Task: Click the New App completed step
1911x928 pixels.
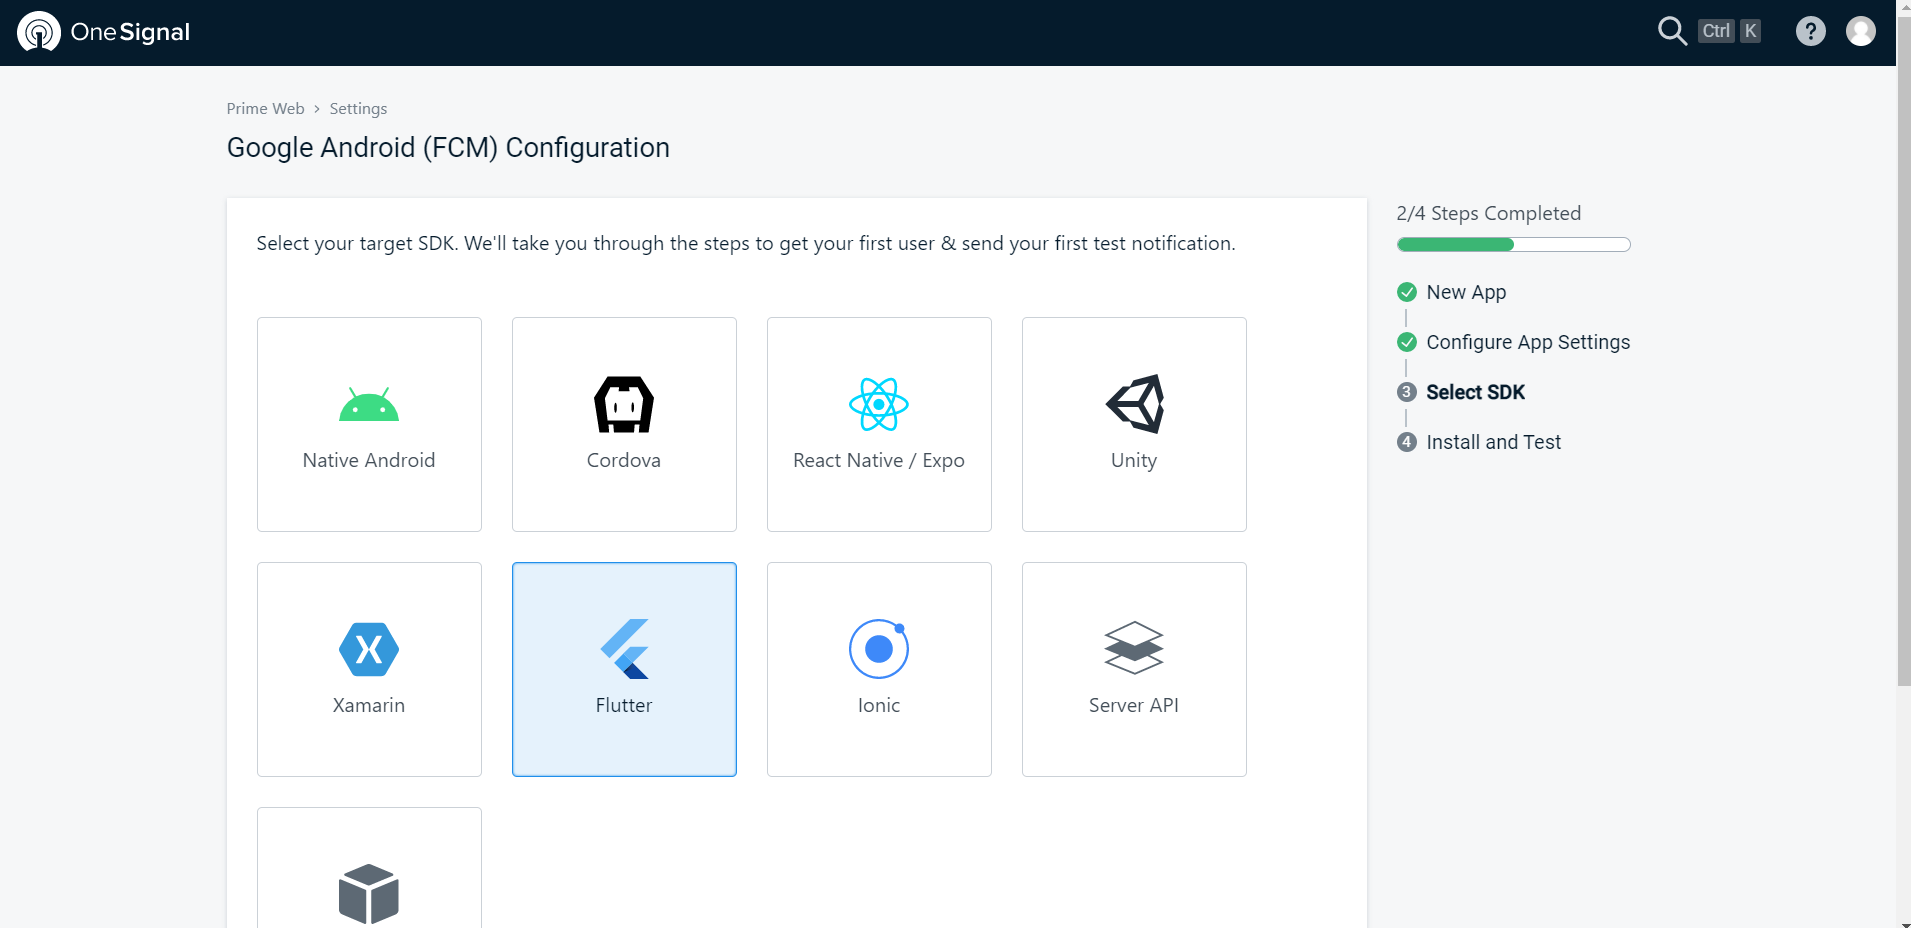Action: point(1465,292)
